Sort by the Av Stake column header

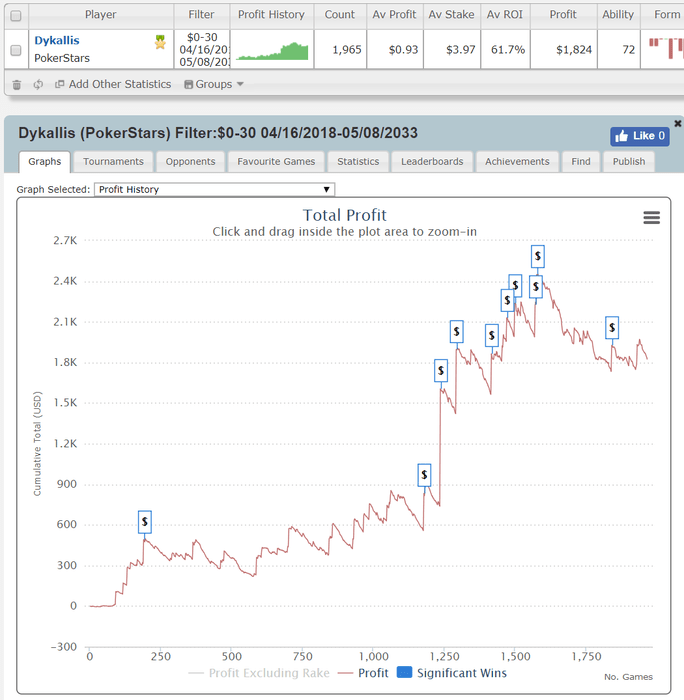click(451, 15)
